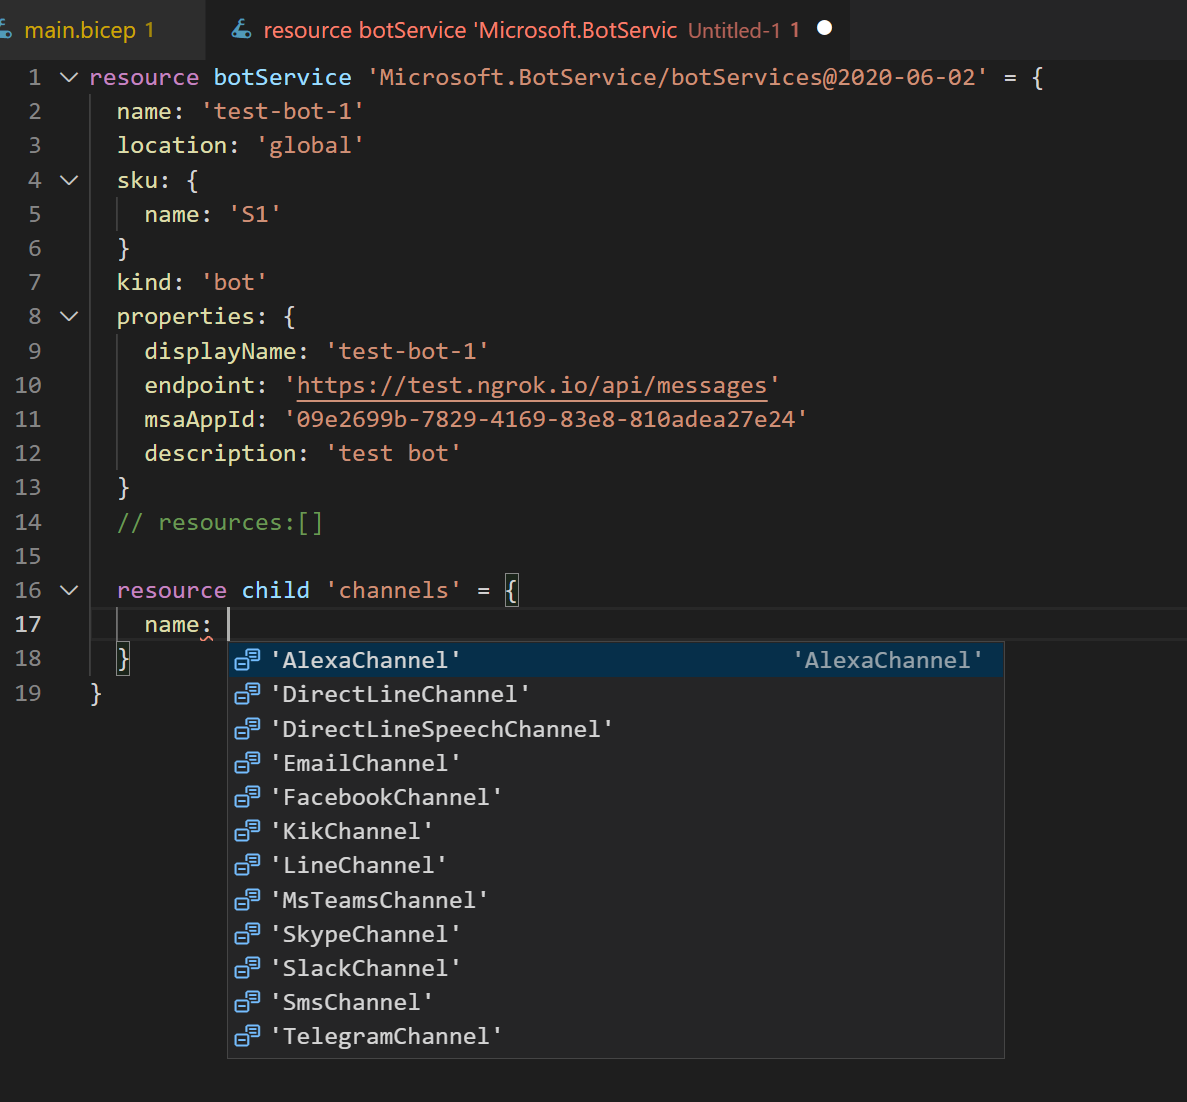Click the 'Microsoft.BotService/botServices@2020-06-02' type string
1187x1102 pixels.
click(x=678, y=77)
